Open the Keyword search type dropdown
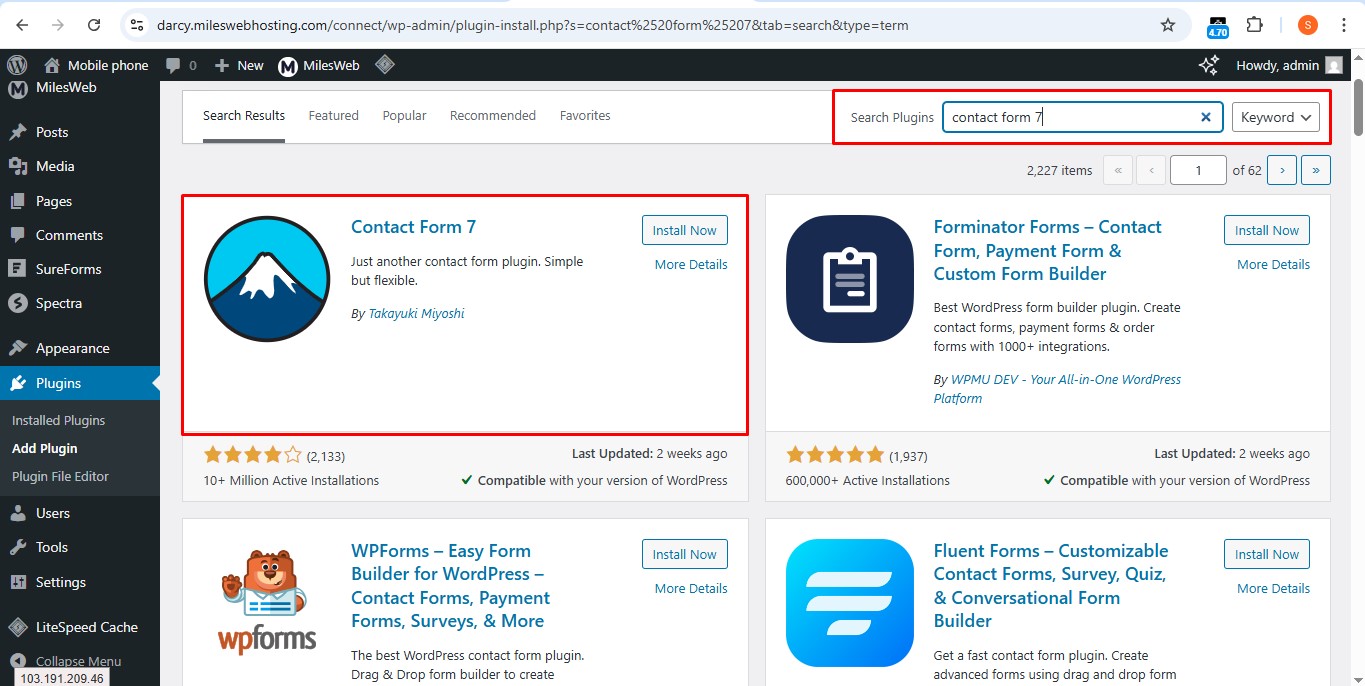Image resolution: width=1365 pixels, height=686 pixels. [1275, 117]
